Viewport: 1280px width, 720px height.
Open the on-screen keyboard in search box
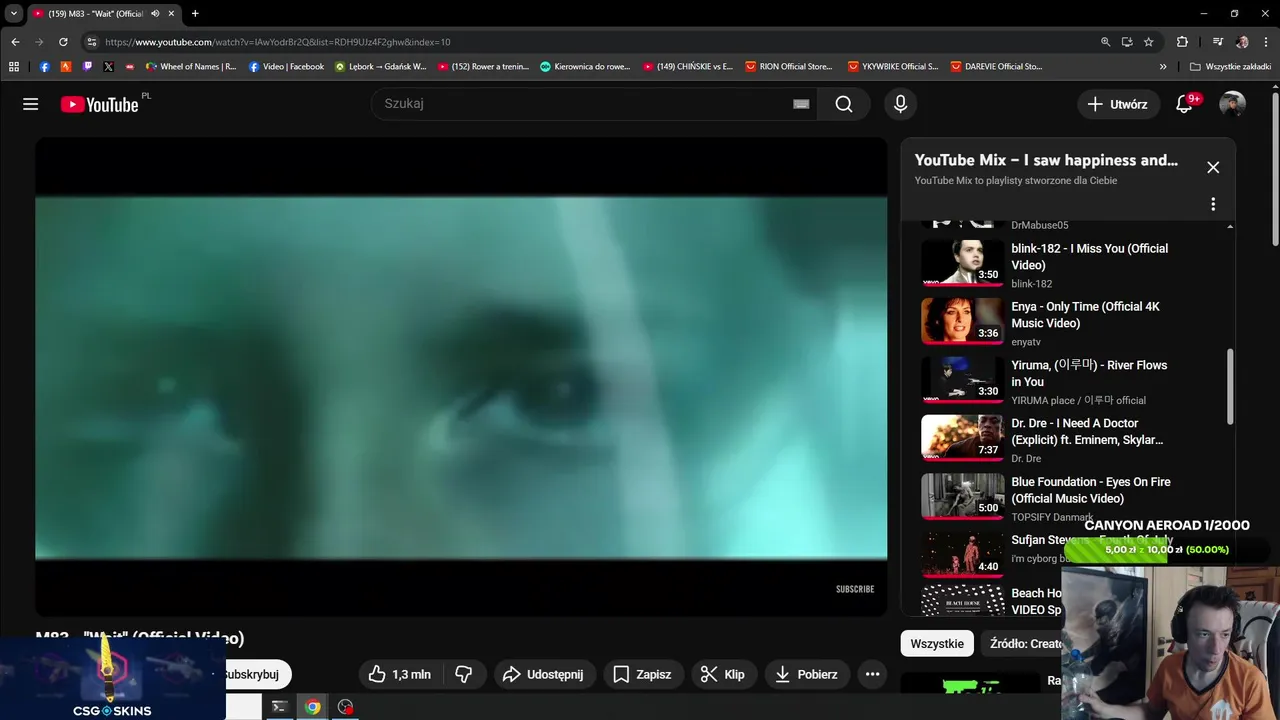(801, 104)
